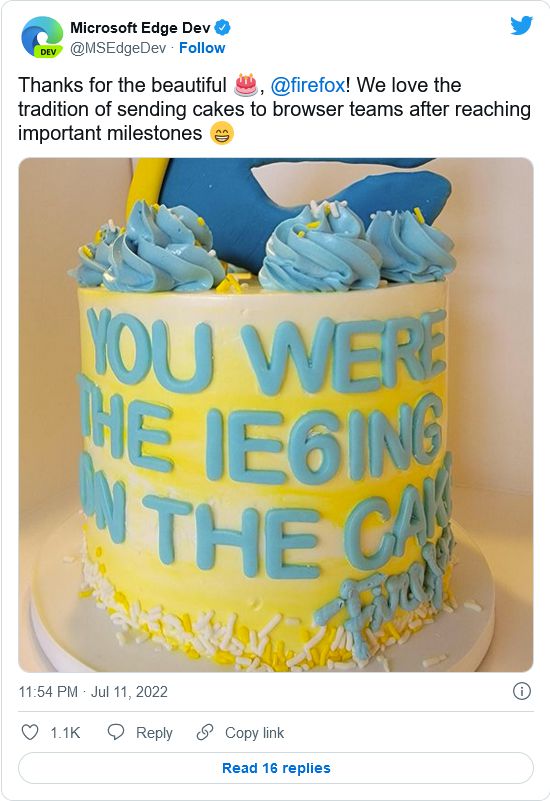Open the Twitter info circle icon
Image resolution: width=550 pixels, height=801 pixels.
point(521,691)
